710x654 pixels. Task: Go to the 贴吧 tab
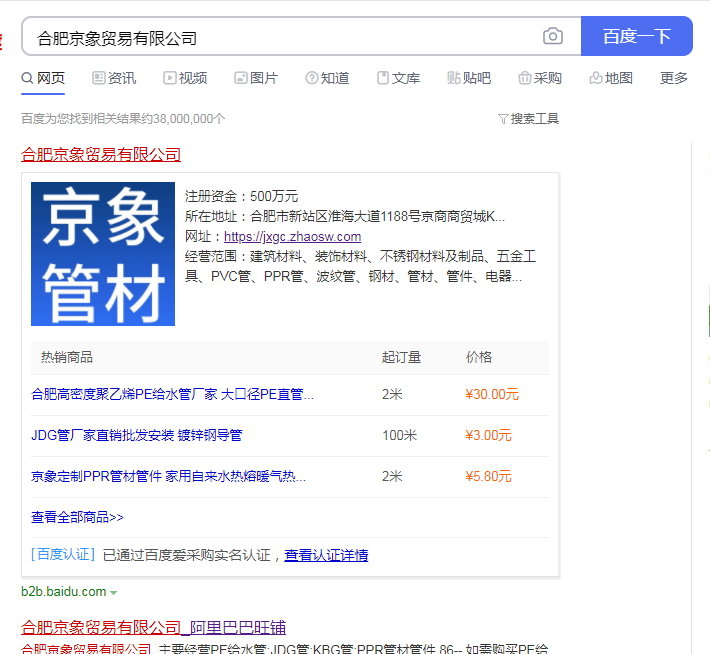(x=469, y=78)
